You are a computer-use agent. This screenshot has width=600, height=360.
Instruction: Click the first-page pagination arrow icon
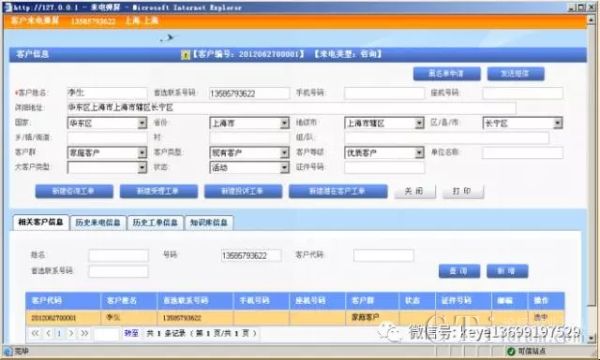[x=35, y=333]
